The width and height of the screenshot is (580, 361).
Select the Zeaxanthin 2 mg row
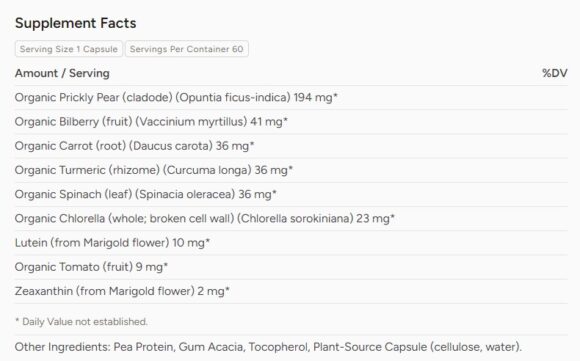291,291
